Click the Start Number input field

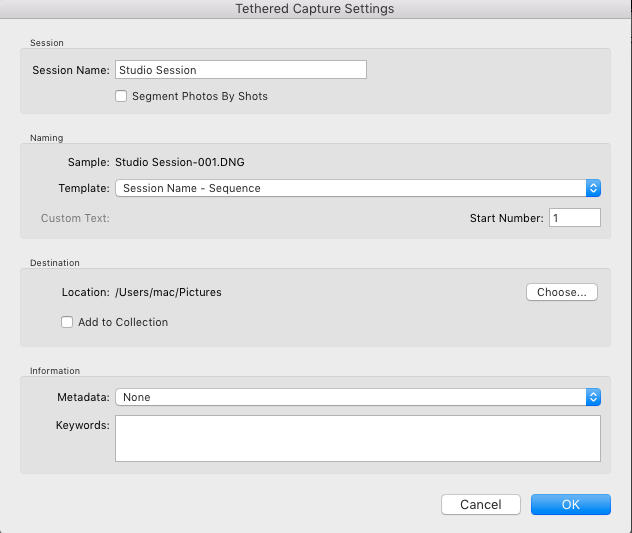(x=574, y=218)
